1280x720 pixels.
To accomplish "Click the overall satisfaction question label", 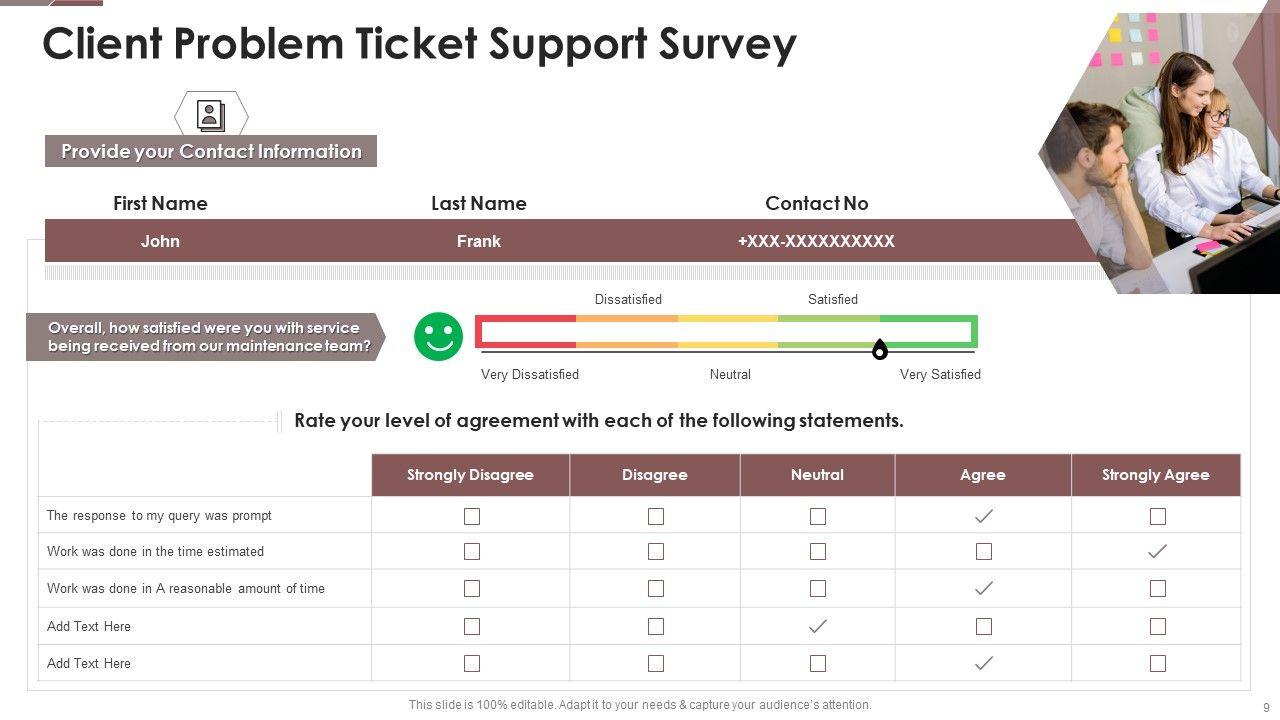I will click(x=205, y=337).
